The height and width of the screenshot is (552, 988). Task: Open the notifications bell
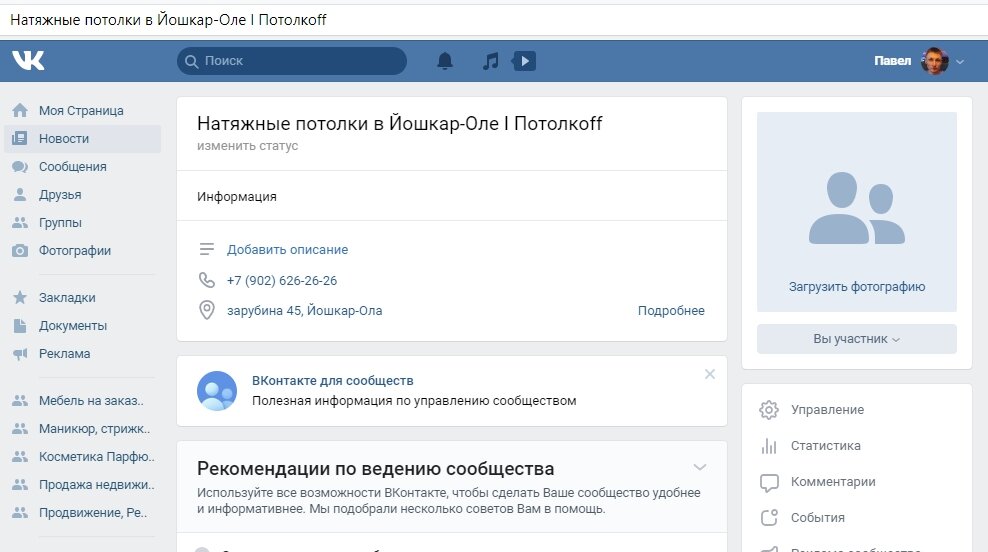(x=445, y=60)
